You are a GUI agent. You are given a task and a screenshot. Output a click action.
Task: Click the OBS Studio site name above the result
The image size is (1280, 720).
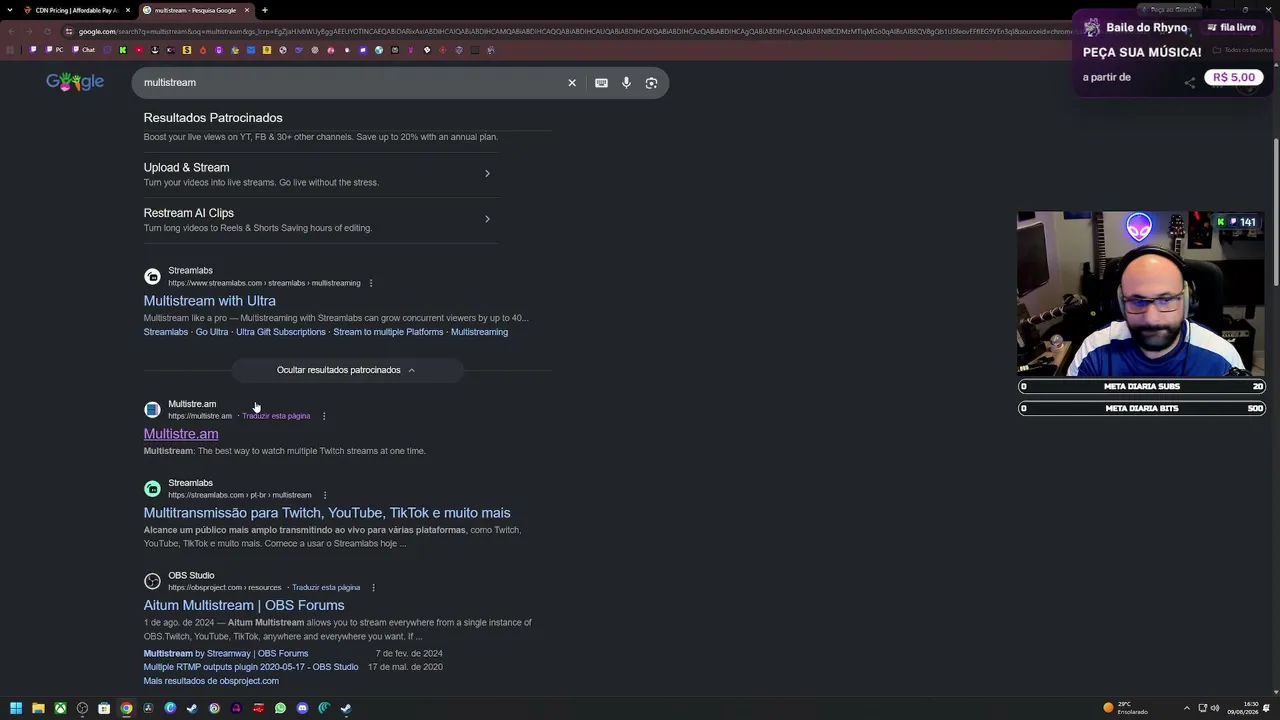tap(191, 576)
